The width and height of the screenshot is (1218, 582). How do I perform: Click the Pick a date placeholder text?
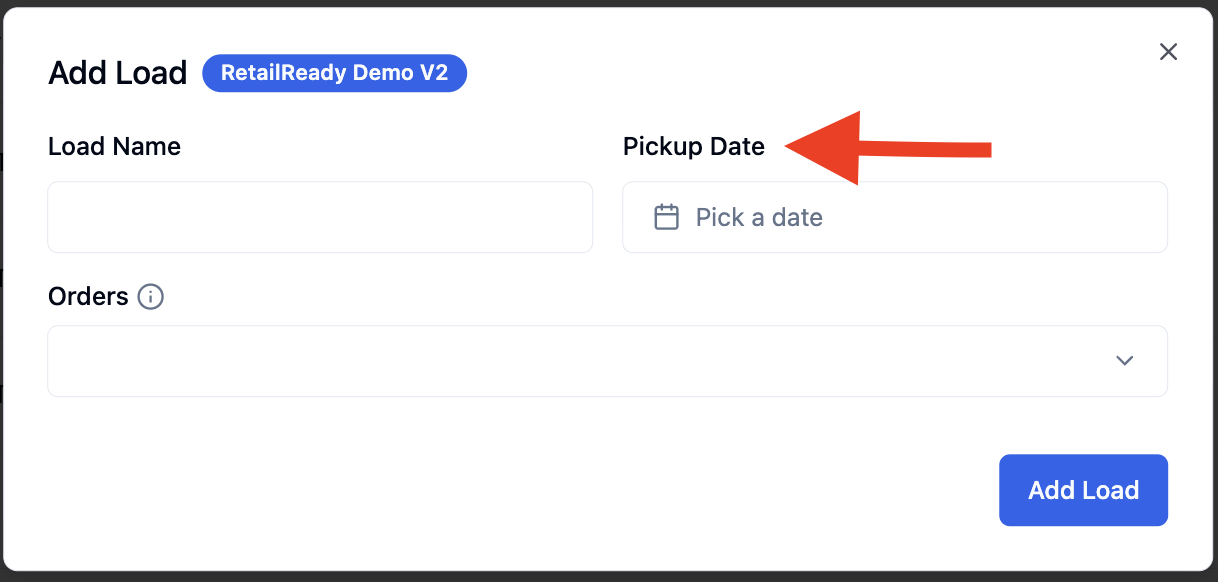click(759, 217)
